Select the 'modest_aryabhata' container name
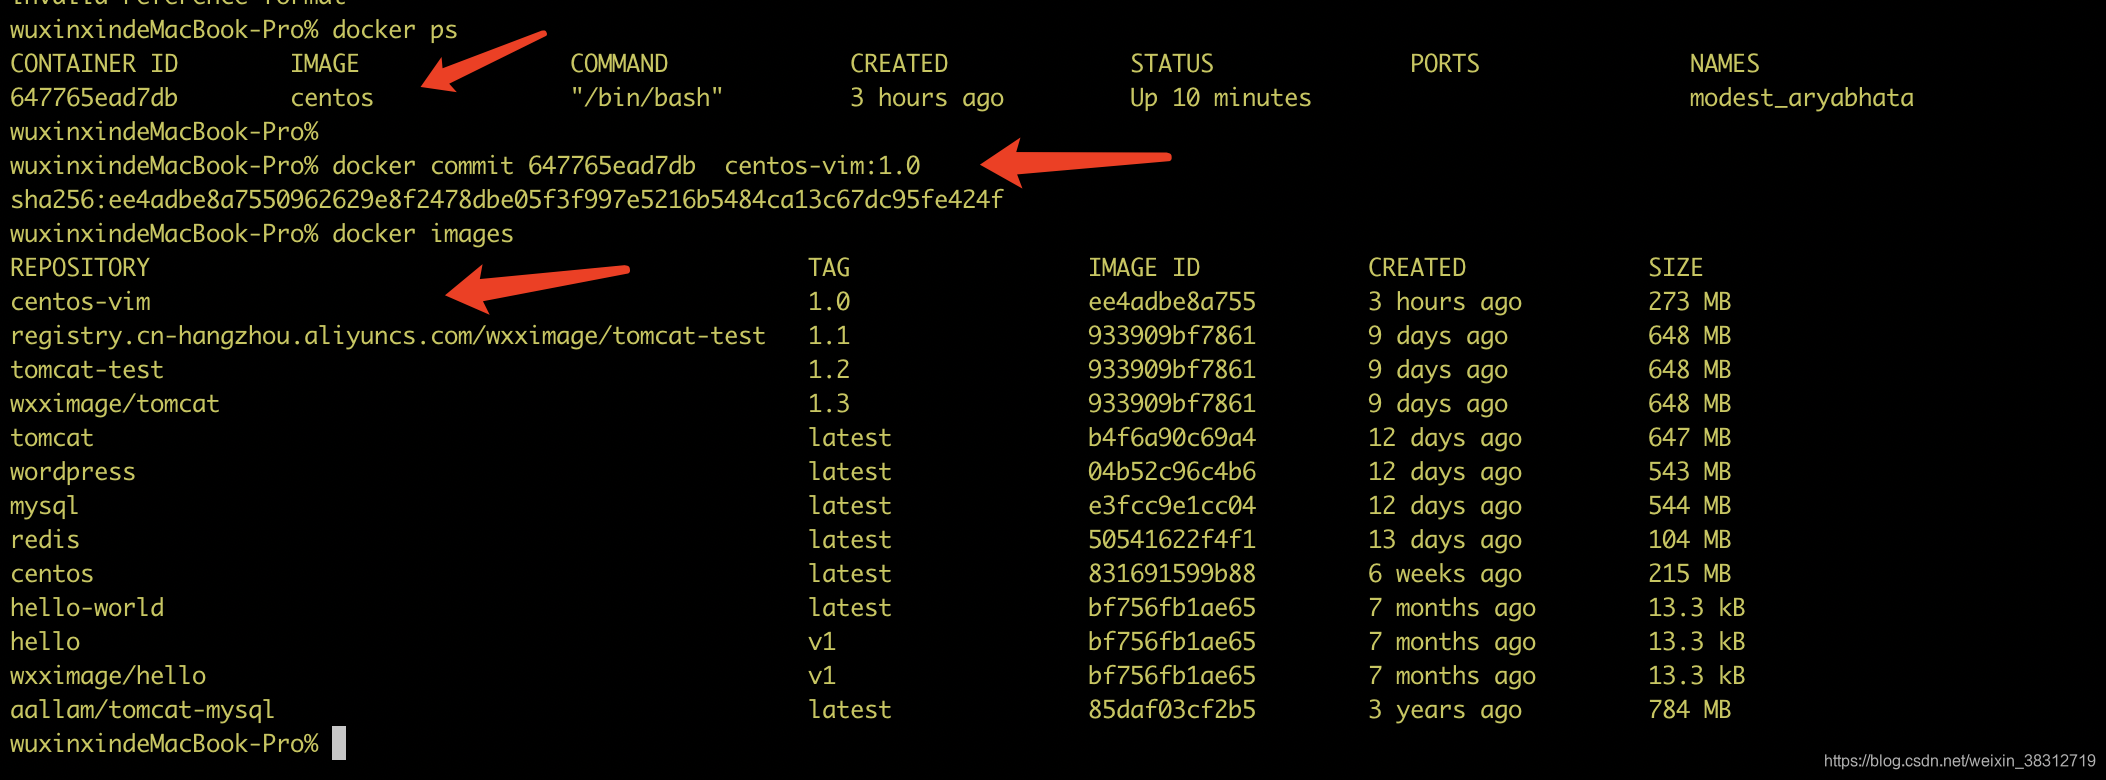Image resolution: width=2106 pixels, height=780 pixels. 1801,98
